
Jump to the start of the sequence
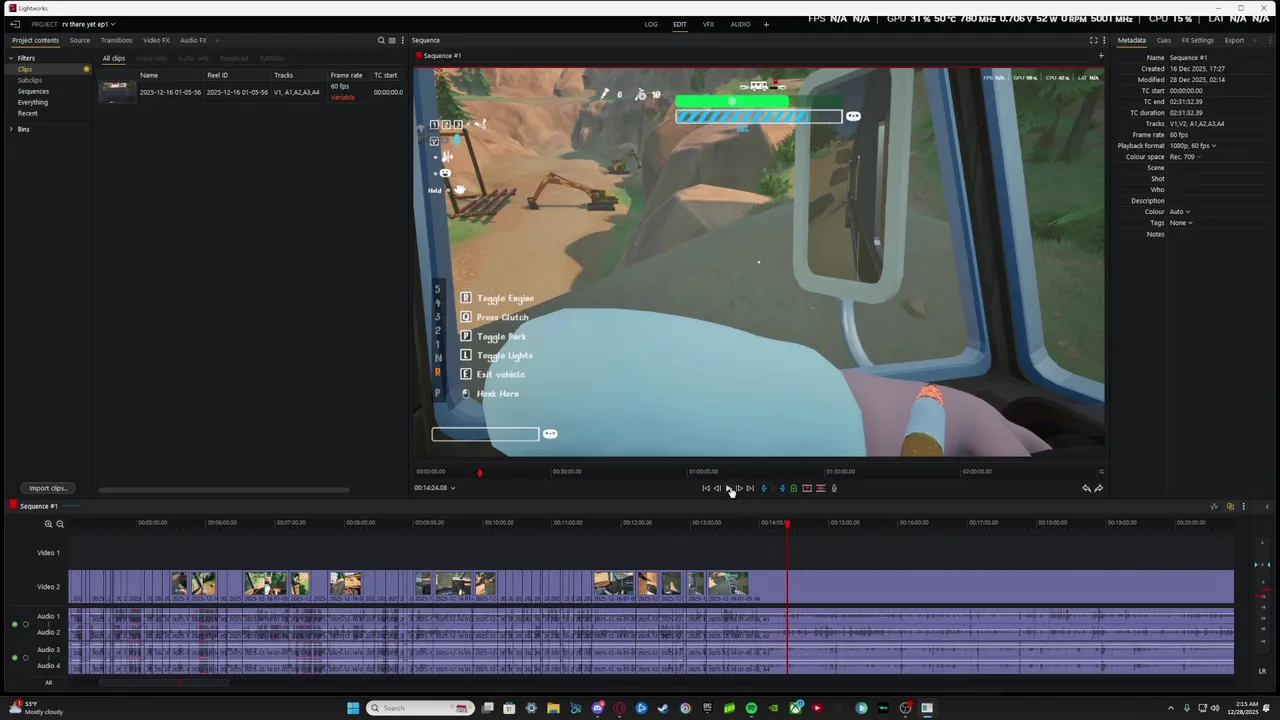click(x=706, y=488)
